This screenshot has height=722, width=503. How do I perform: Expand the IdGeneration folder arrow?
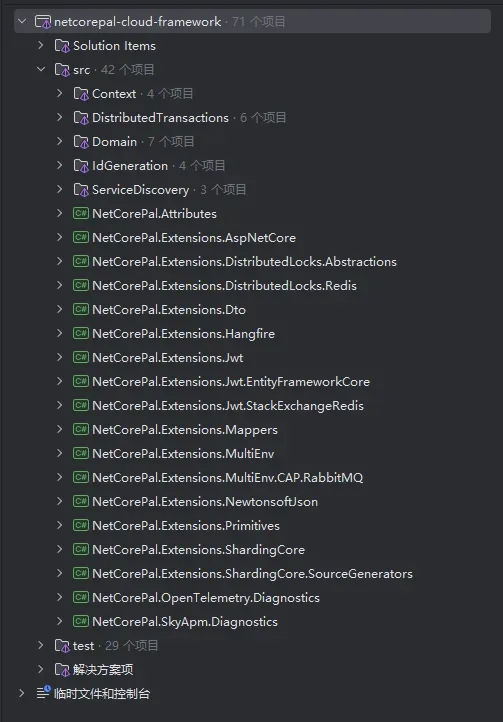point(59,165)
